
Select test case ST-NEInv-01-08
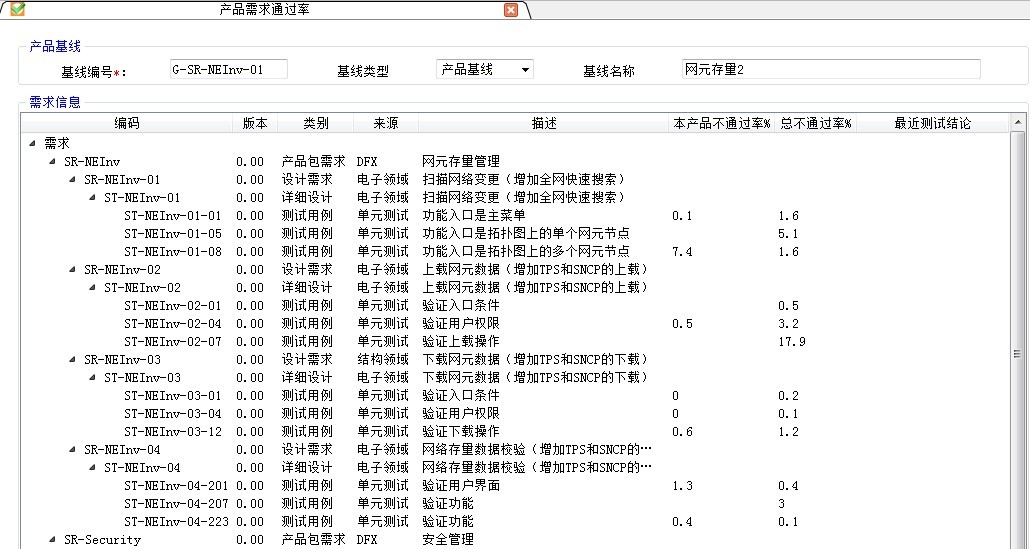coord(172,251)
